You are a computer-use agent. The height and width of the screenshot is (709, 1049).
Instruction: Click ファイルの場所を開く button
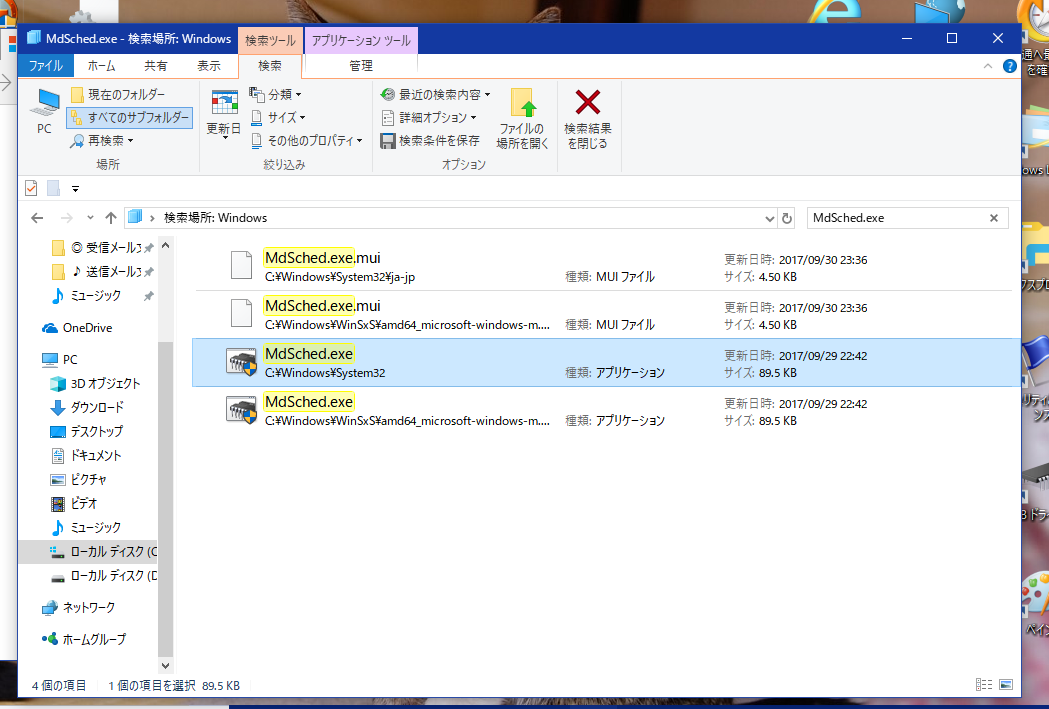pyautogui.click(x=522, y=118)
